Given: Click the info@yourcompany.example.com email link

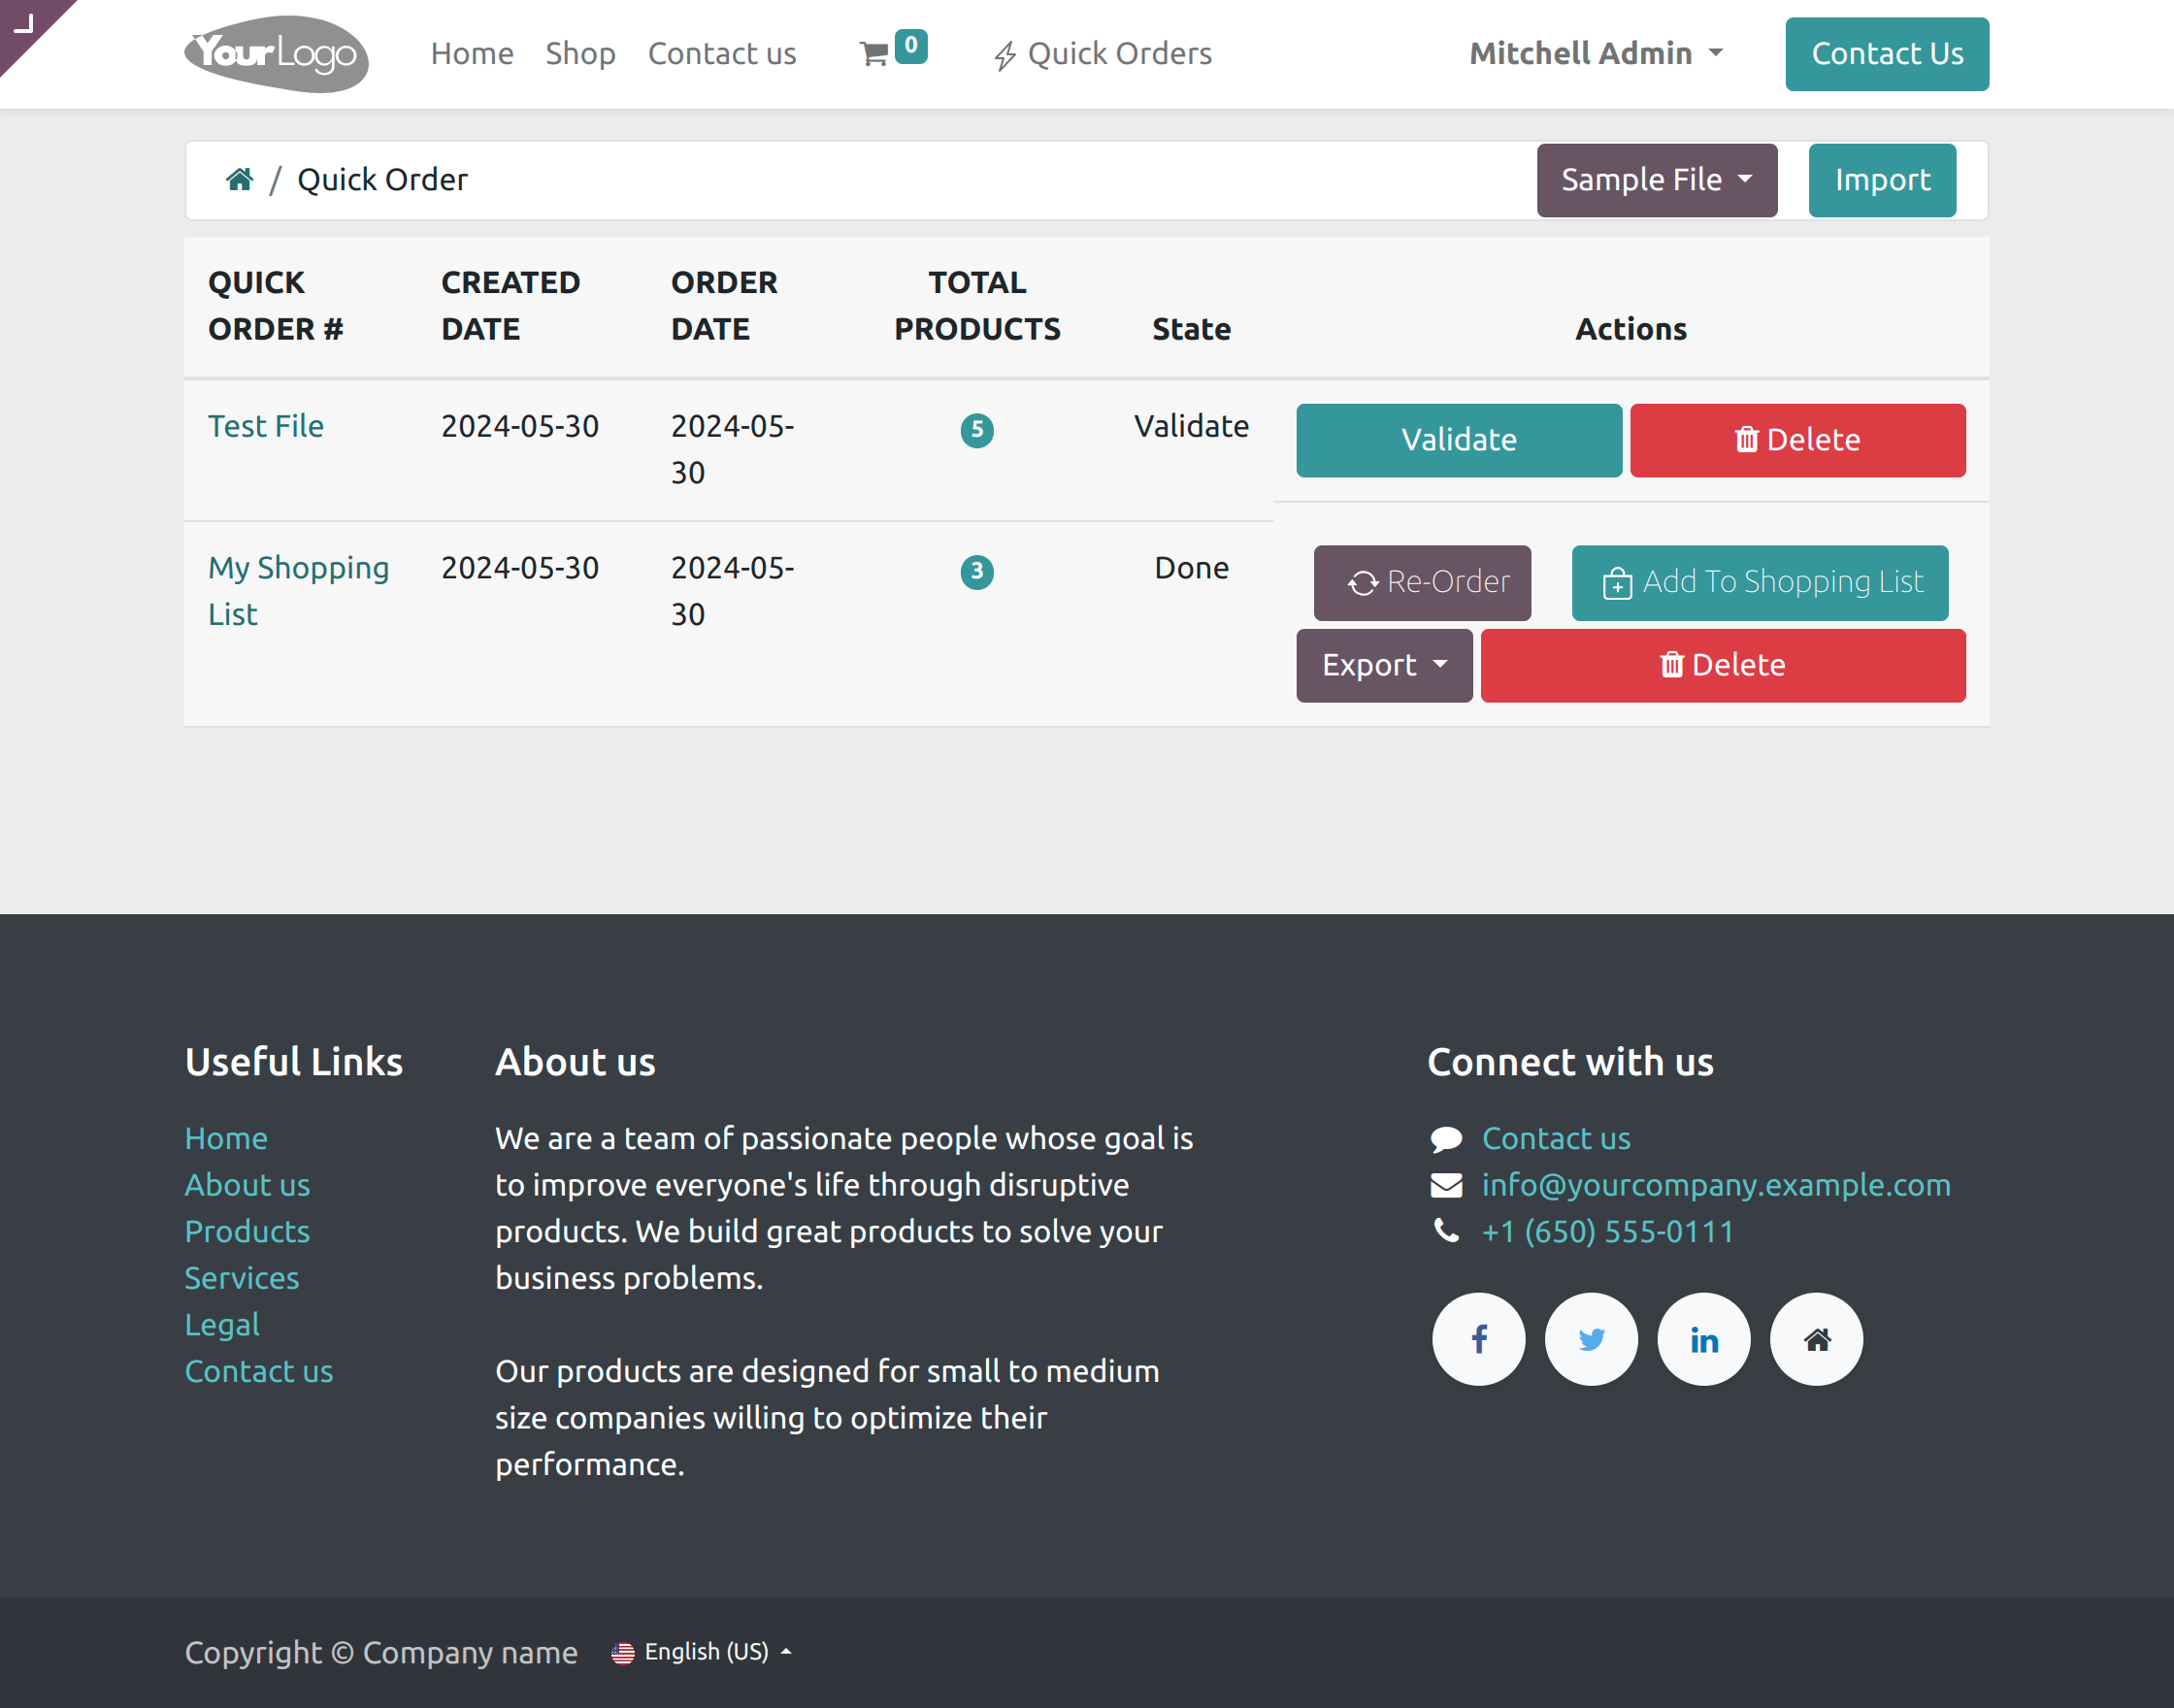Looking at the screenshot, I should [1715, 1184].
